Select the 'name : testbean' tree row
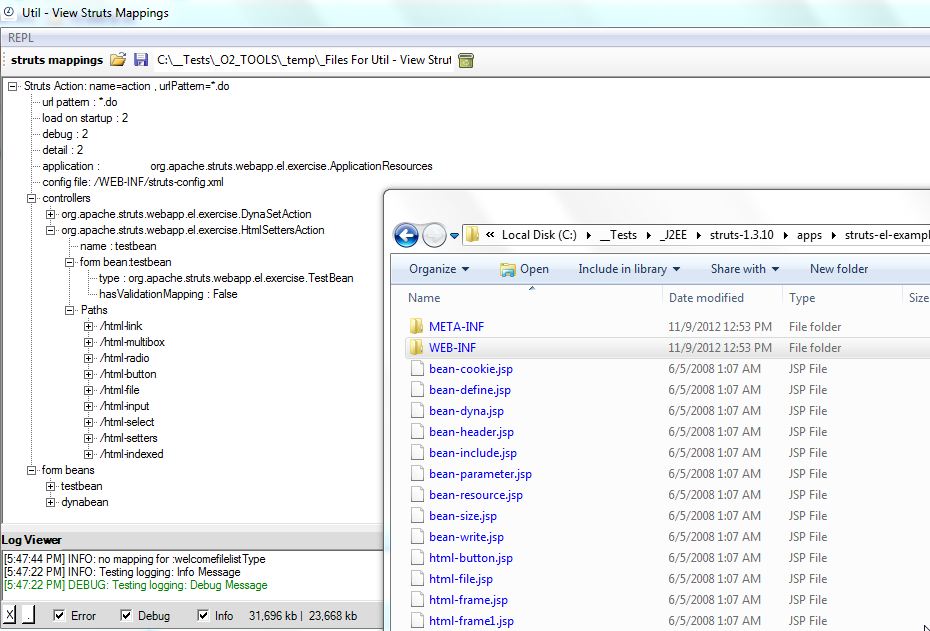This screenshot has width=930, height=631. pyautogui.click(x=118, y=246)
